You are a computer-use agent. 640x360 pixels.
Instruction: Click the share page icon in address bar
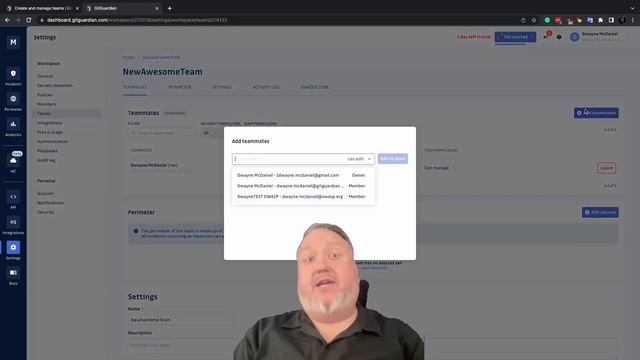pyautogui.click(x=523, y=20)
